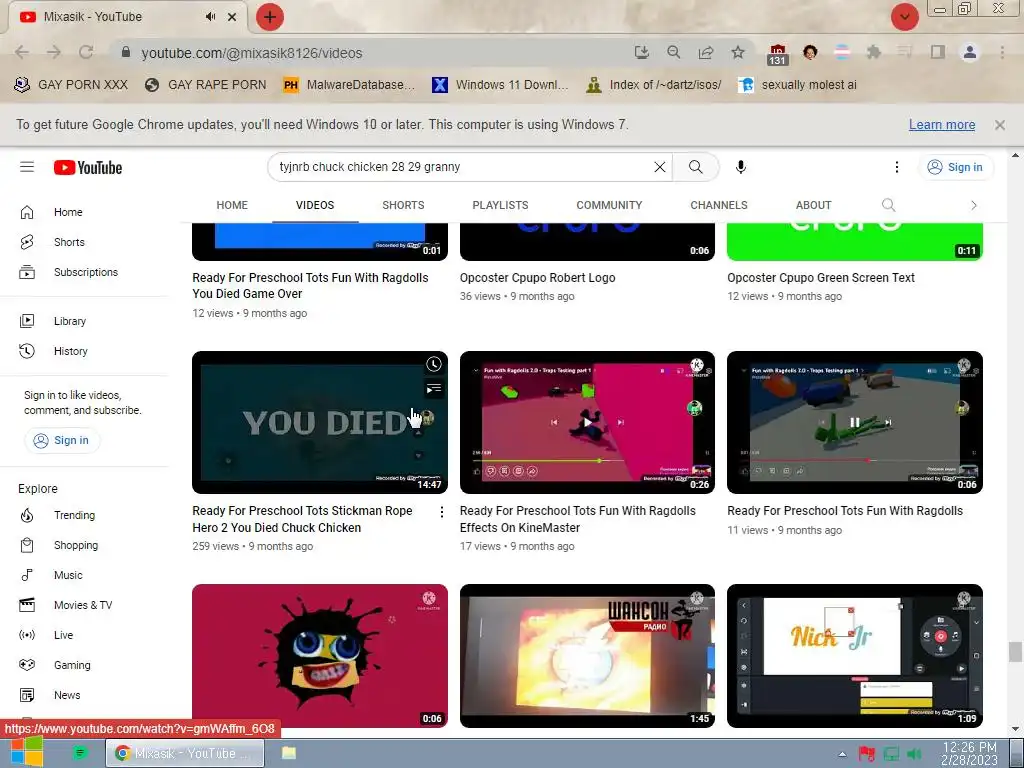Add YOU DIED video to Watch later
The image size is (1024, 768).
click(x=434, y=364)
